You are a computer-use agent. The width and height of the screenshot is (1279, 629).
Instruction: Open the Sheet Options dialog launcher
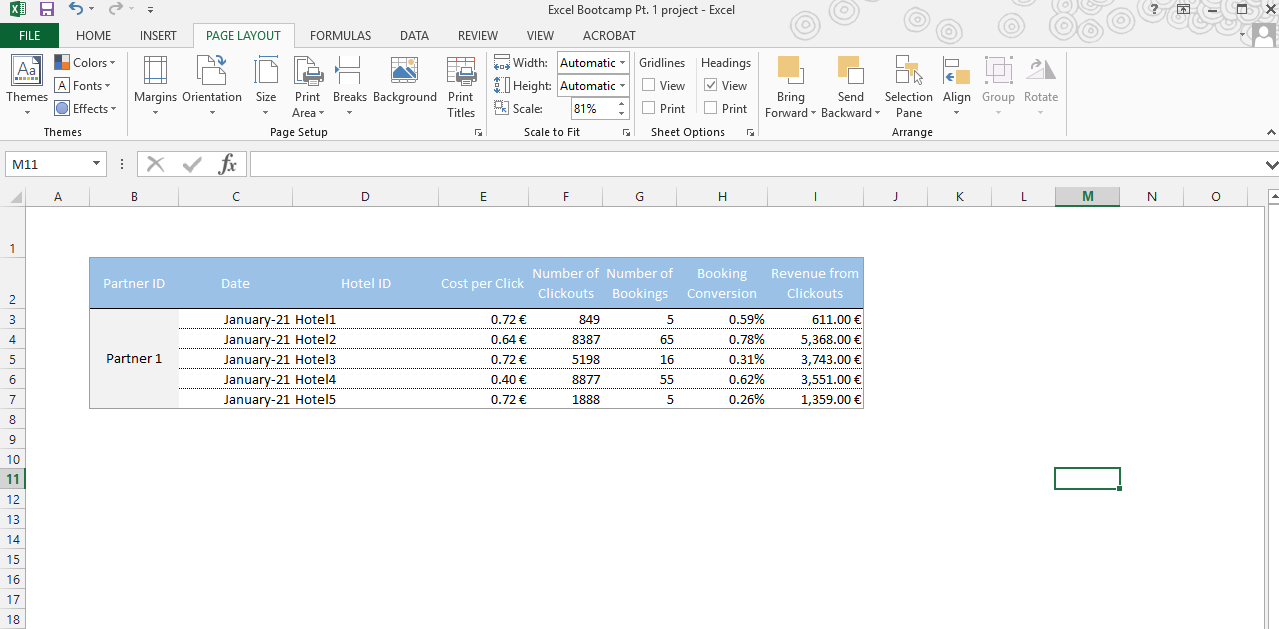point(750,132)
